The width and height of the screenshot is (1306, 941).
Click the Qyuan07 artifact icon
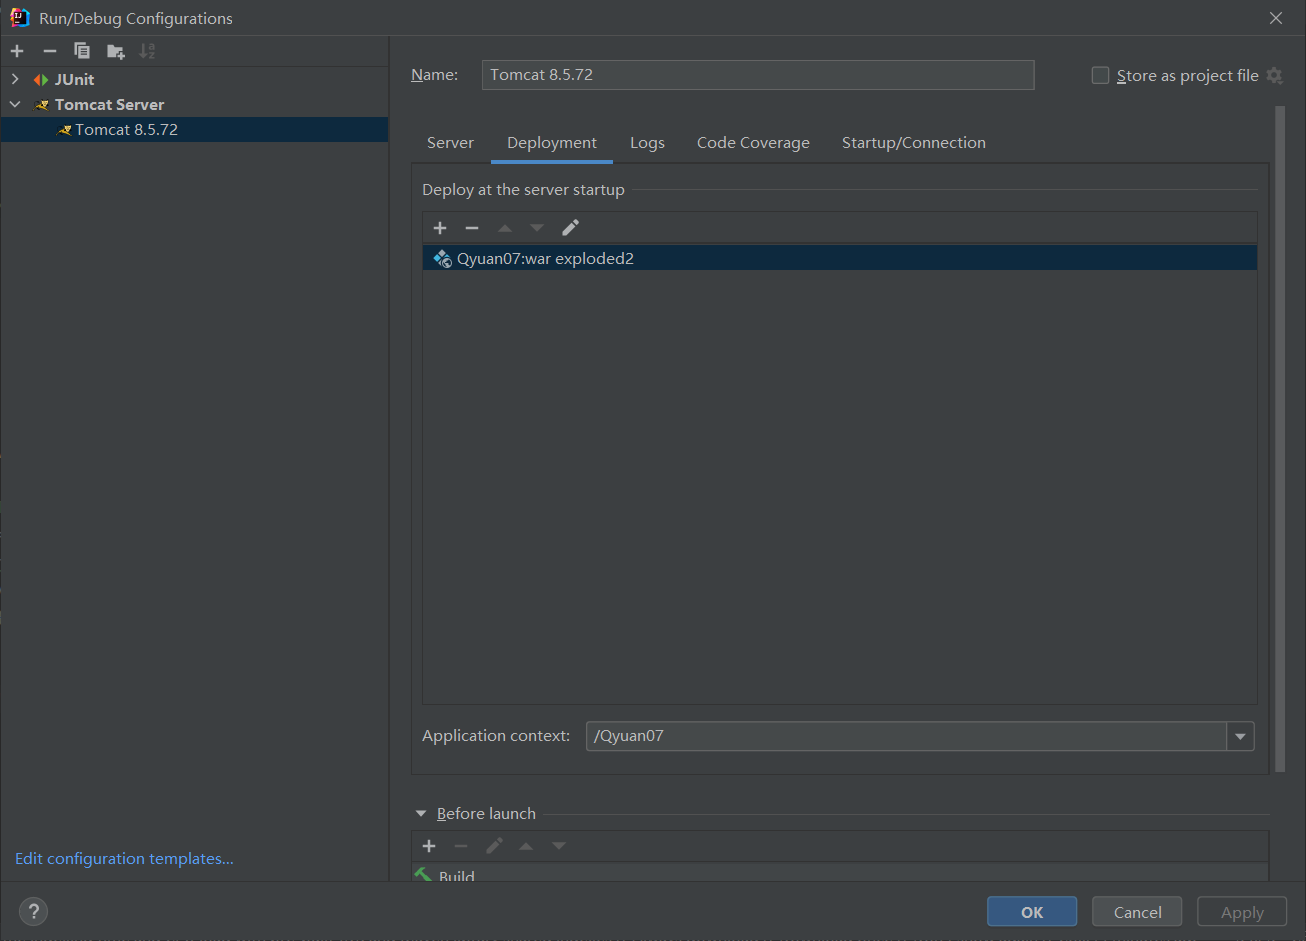(442, 259)
